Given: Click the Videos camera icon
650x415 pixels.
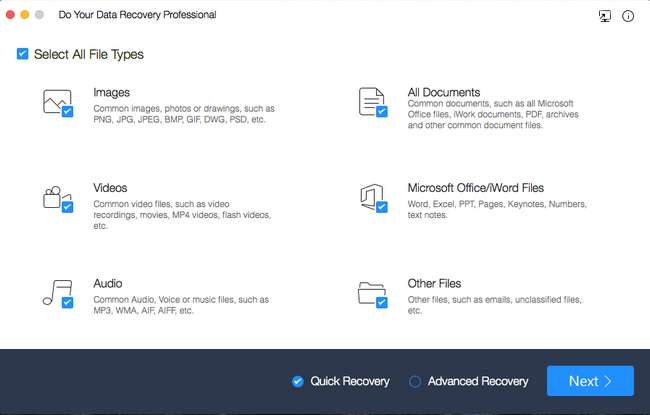Looking at the screenshot, I should coord(57,197).
